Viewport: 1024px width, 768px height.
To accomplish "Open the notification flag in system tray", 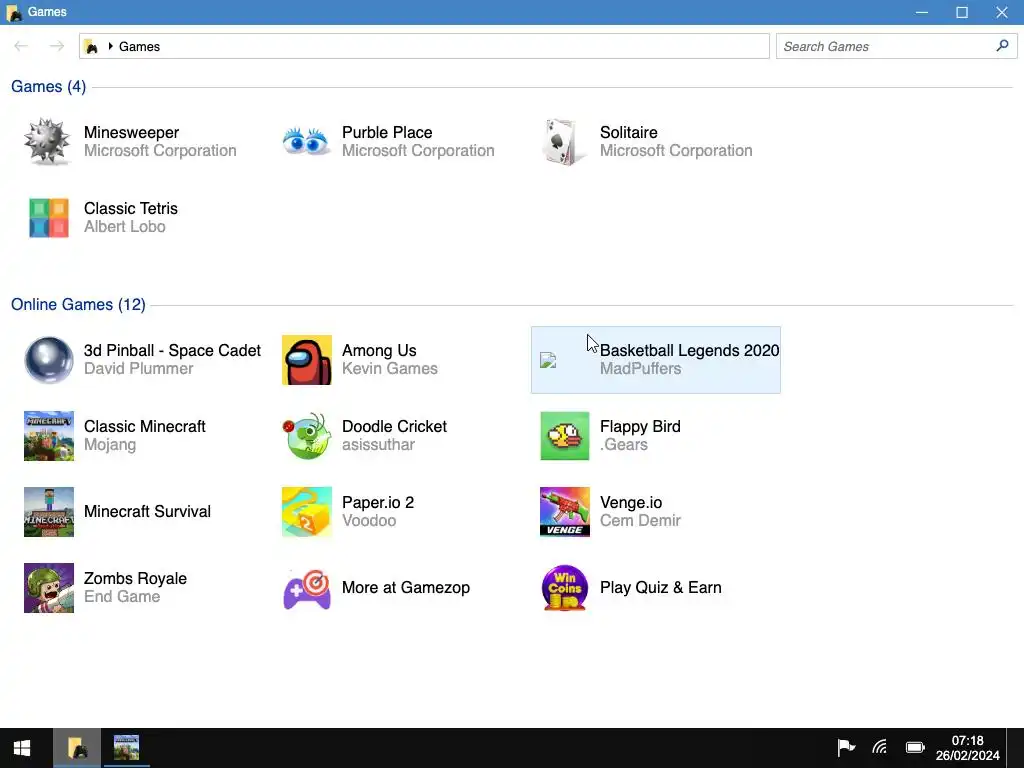I will click(x=846, y=747).
